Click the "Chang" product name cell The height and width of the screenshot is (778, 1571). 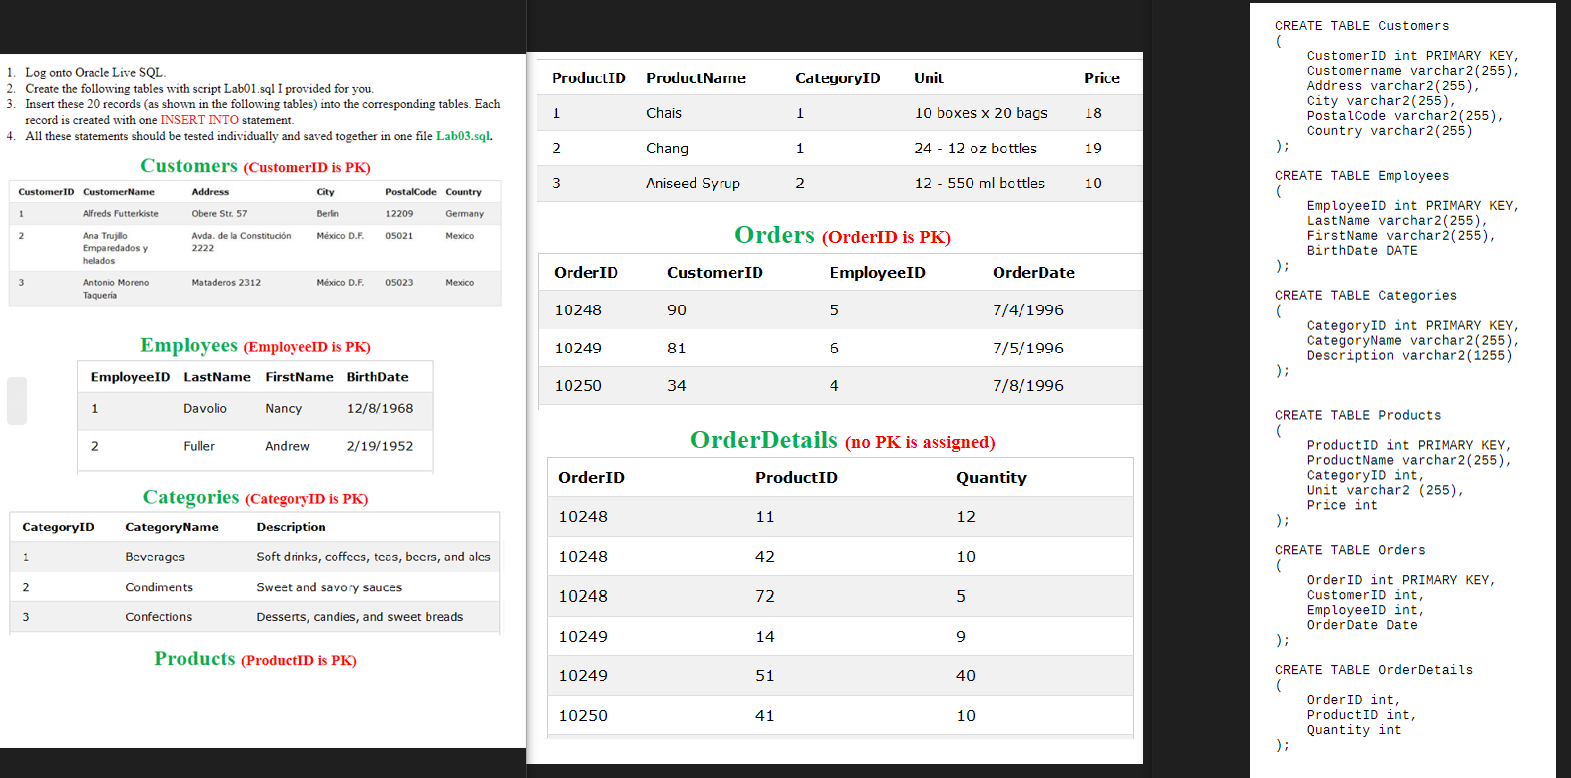pyautogui.click(x=667, y=148)
